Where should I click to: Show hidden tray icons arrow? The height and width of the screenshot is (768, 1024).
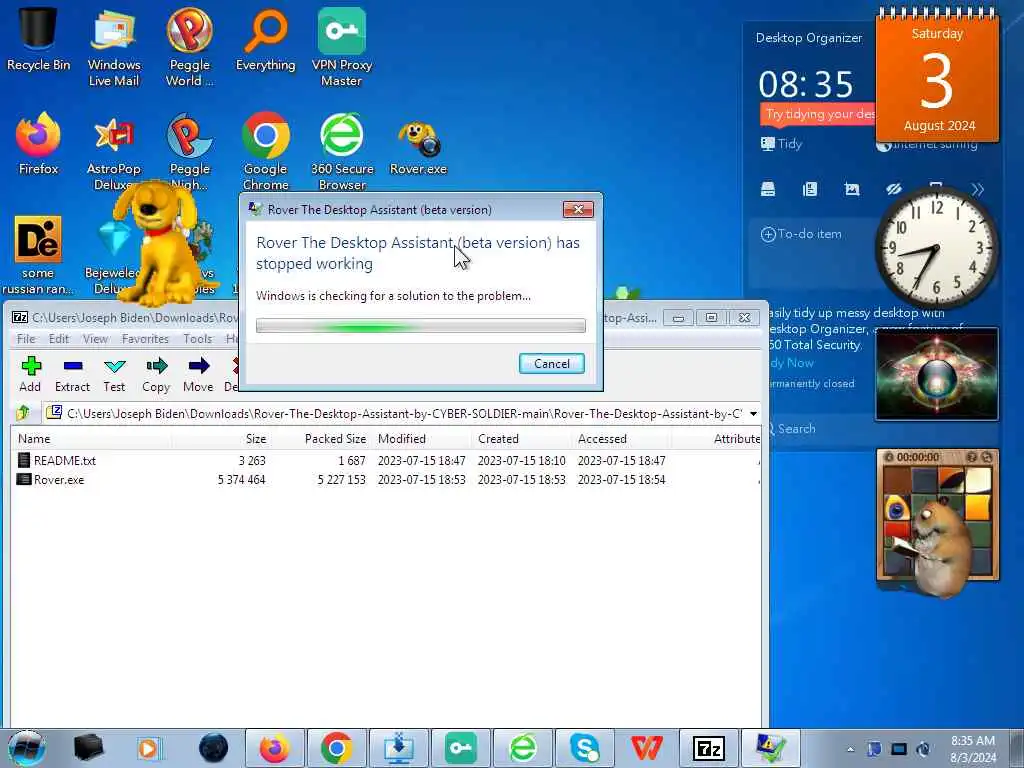pos(850,749)
